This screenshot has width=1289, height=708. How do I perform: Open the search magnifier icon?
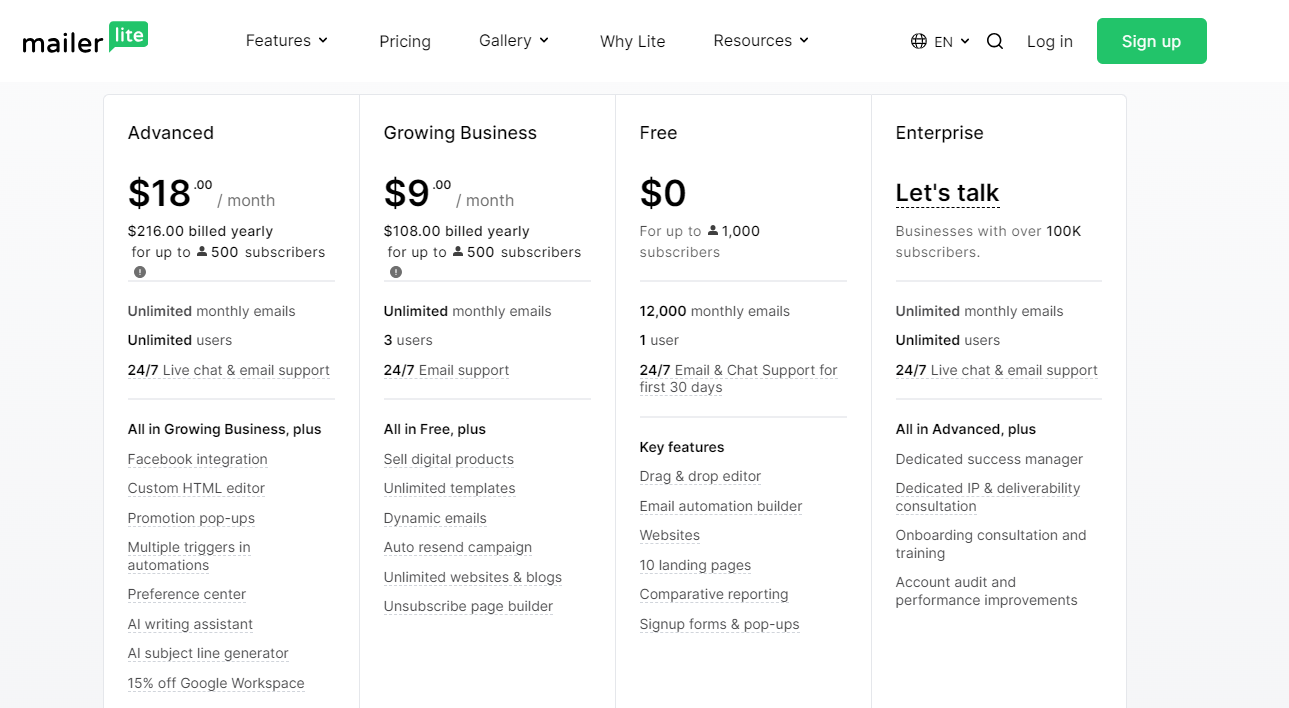(x=995, y=41)
